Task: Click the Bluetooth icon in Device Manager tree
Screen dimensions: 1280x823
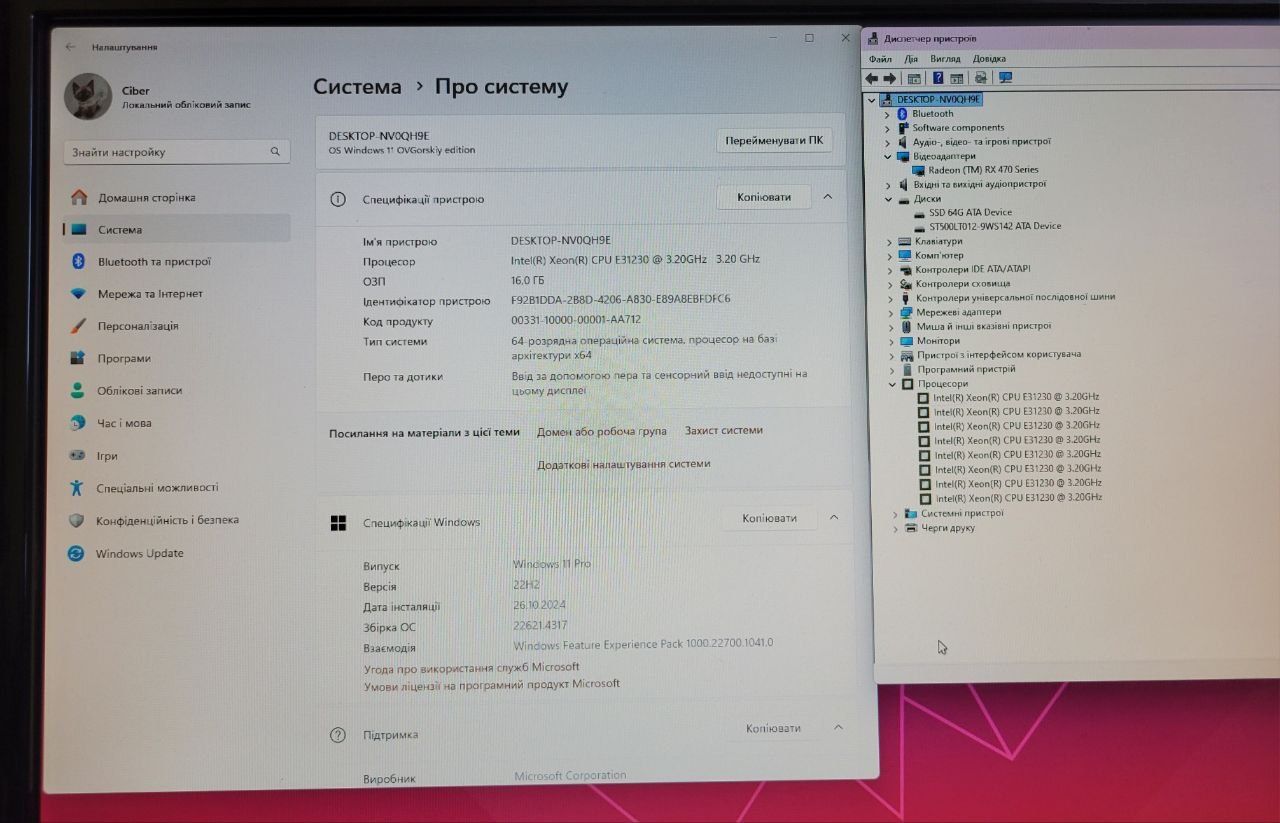Action: (902, 113)
